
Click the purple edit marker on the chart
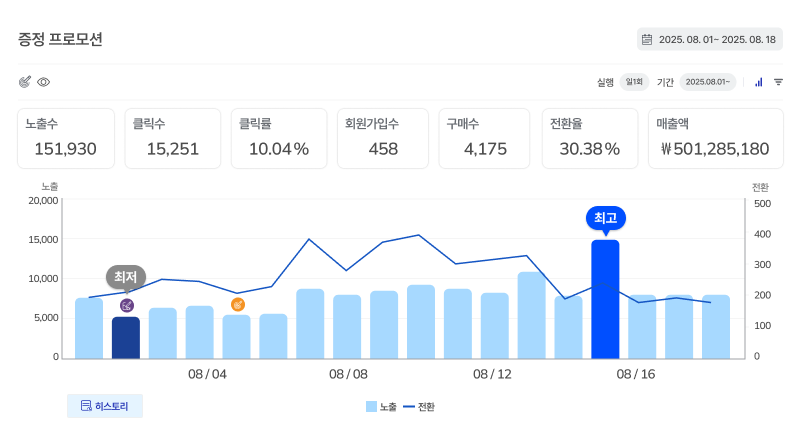click(127, 305)
